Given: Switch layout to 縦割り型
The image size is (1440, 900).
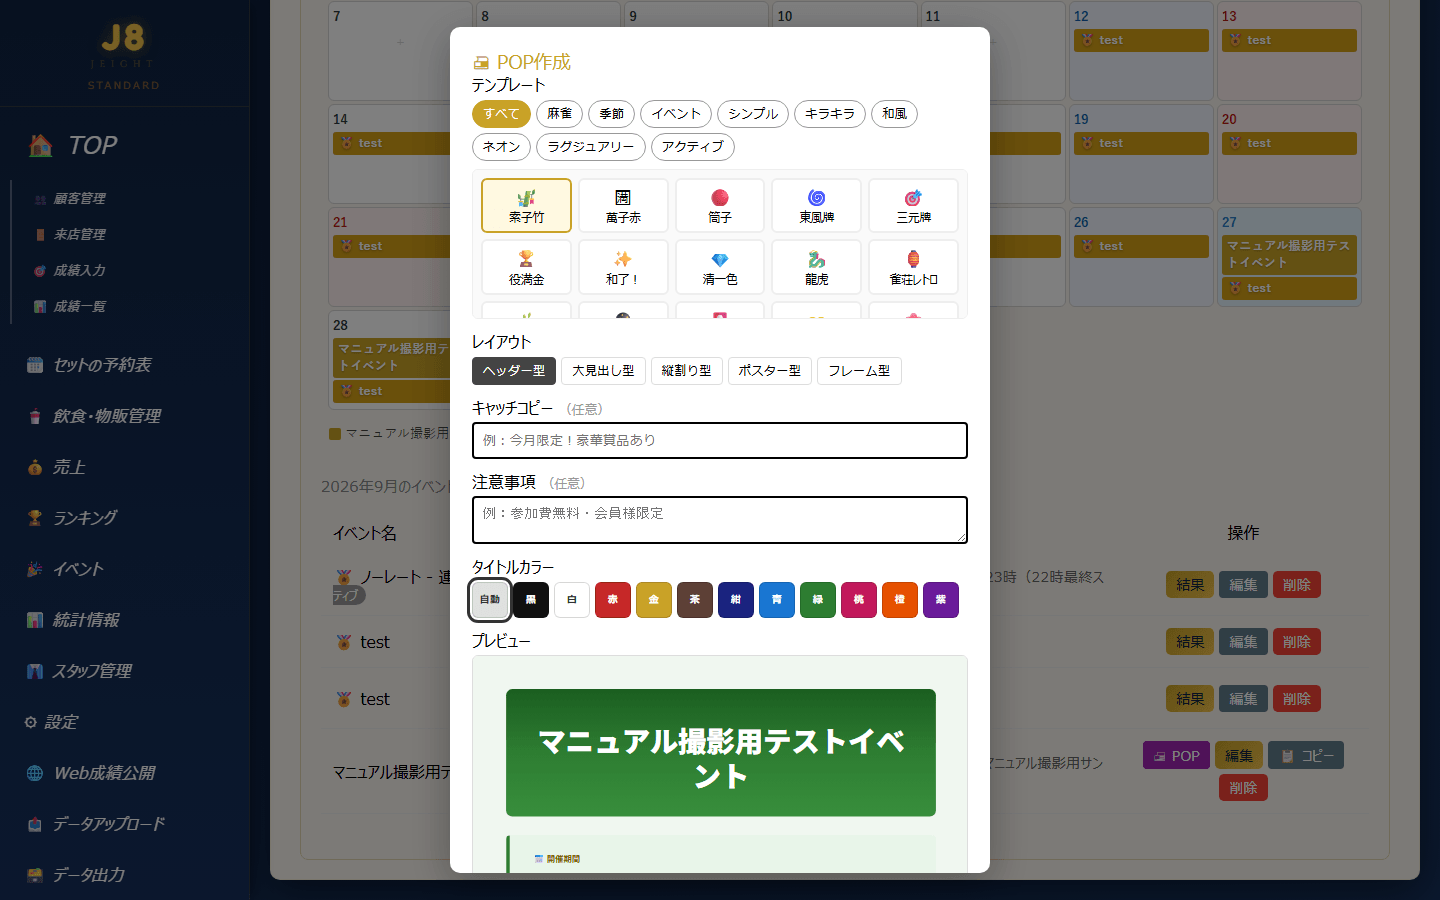Looking at the screenshot, I should [x=687, y=371].
